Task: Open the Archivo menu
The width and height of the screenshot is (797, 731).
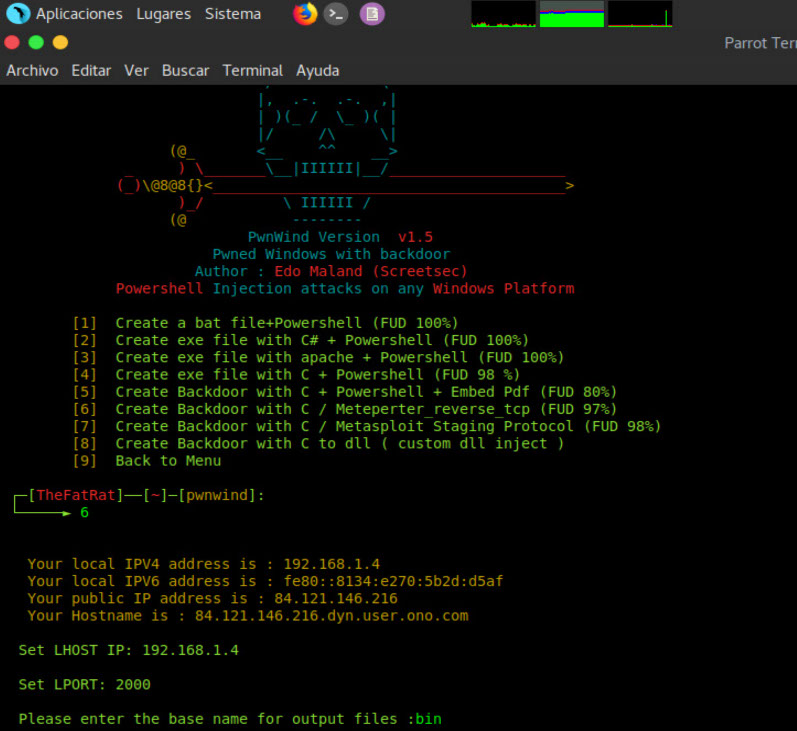Action: [32, 71]
